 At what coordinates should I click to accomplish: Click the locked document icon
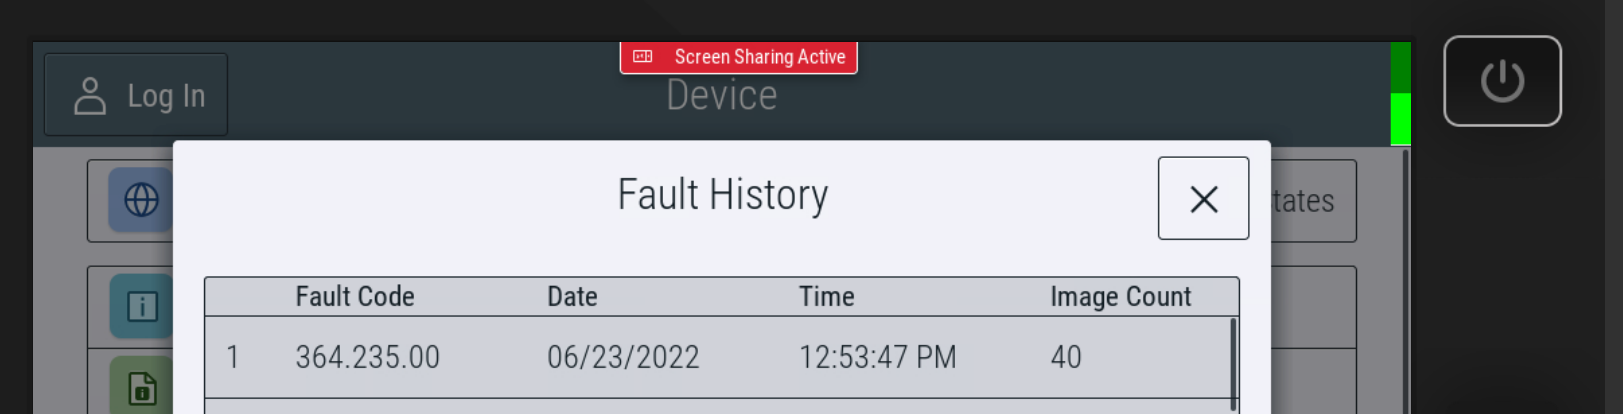[x=141, y=387]
